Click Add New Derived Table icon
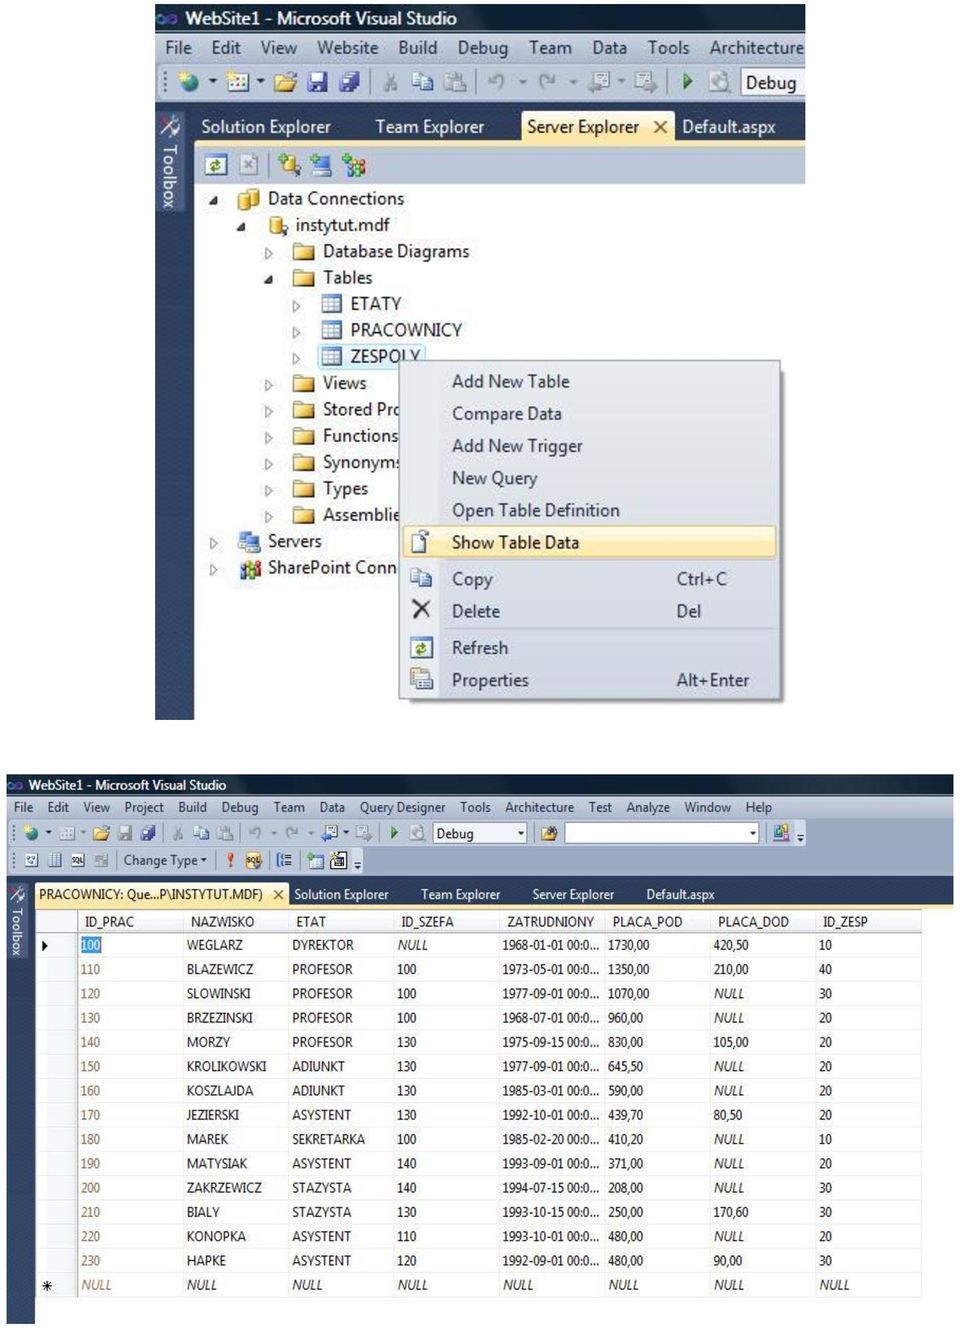The width and height of the screenshot is (960, 1331). 338,860
